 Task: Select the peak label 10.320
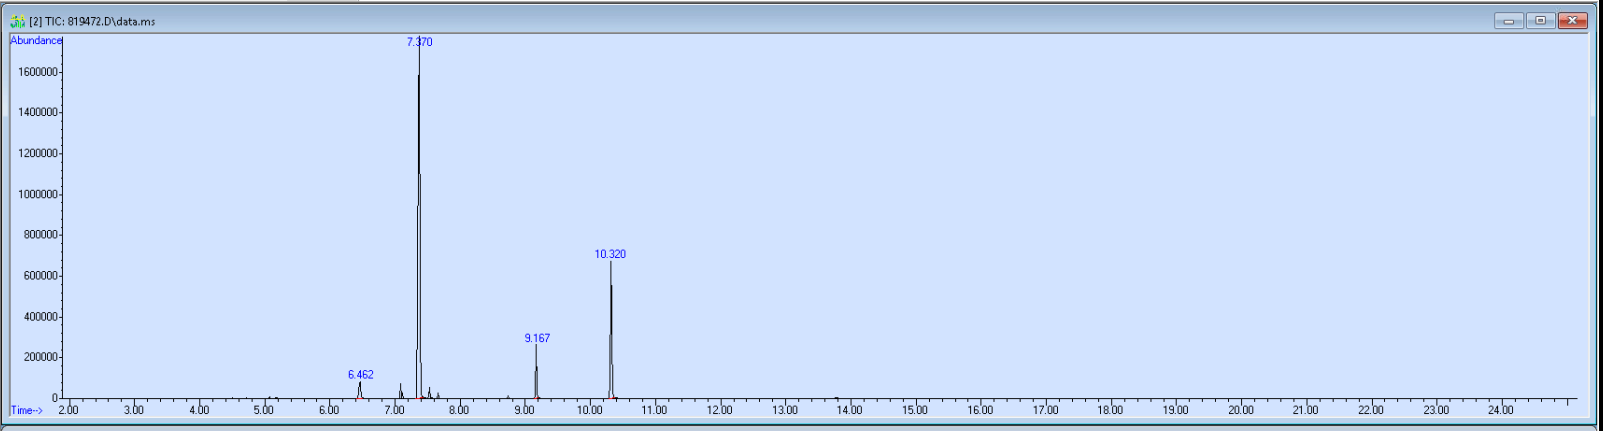pyautogui.click(x=610, y=254)
